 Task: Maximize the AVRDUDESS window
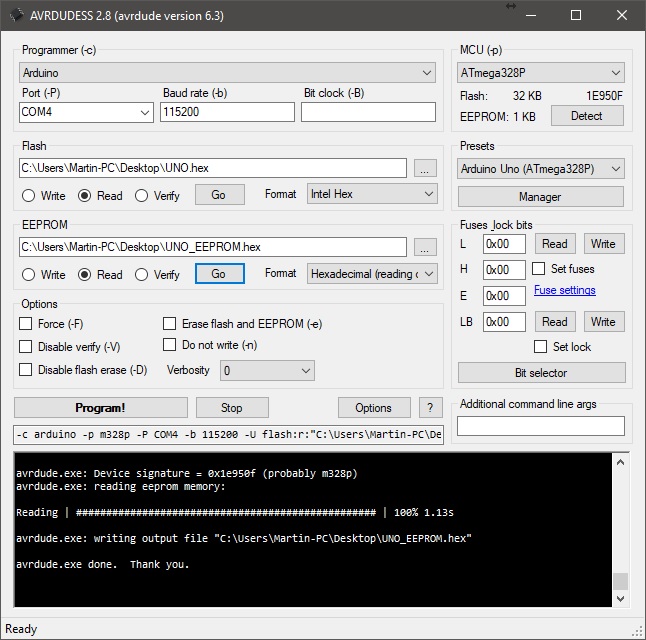click(576, 15)
